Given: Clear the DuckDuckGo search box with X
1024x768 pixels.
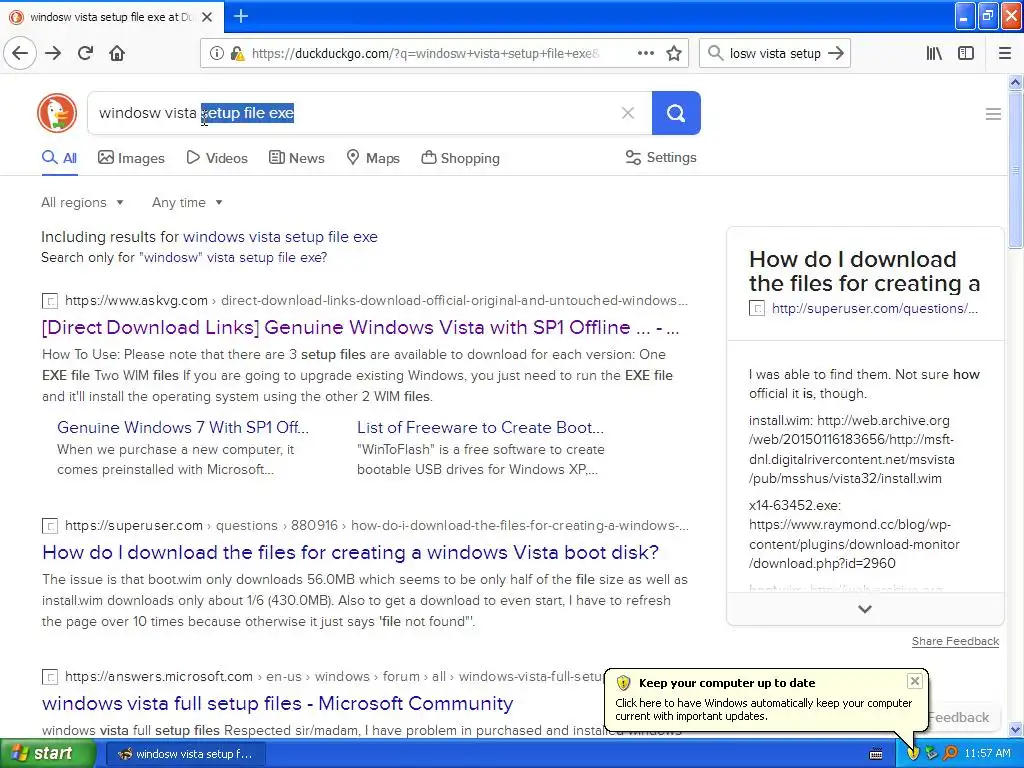Looking at the screenshot, I should pyautogui.click(x=628, y=113).
